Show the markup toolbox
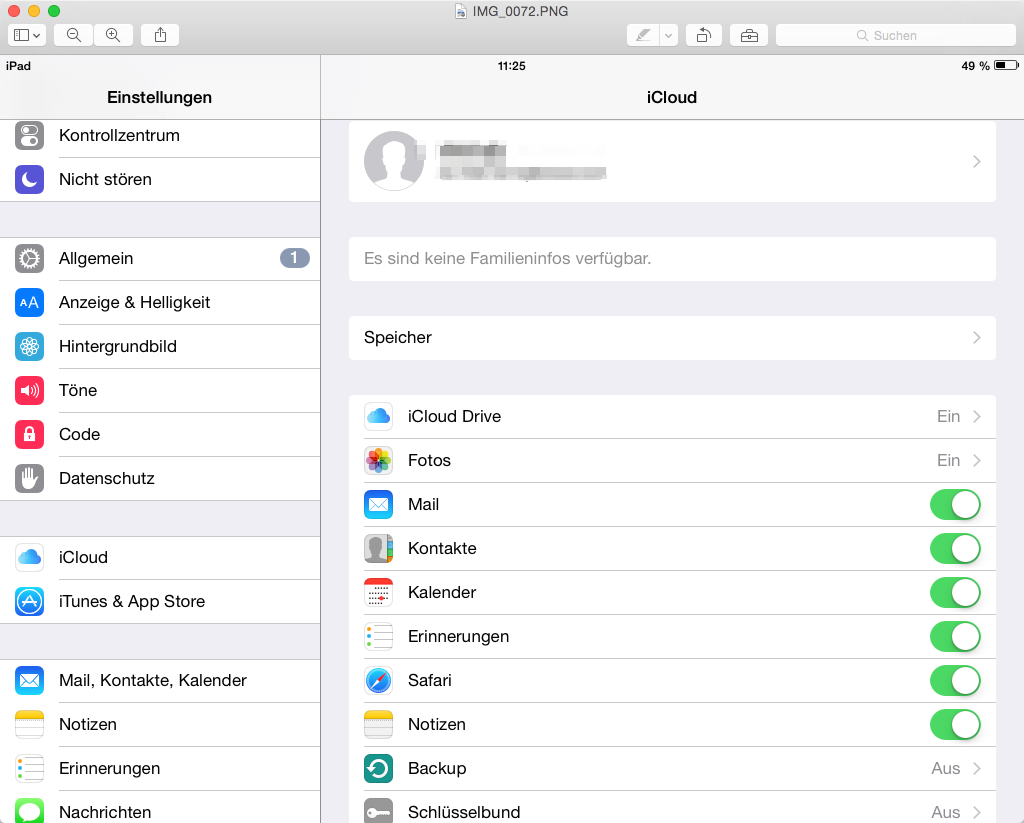Image resolution: width=1024 pixels, height=823 pixels. point(749,35)
